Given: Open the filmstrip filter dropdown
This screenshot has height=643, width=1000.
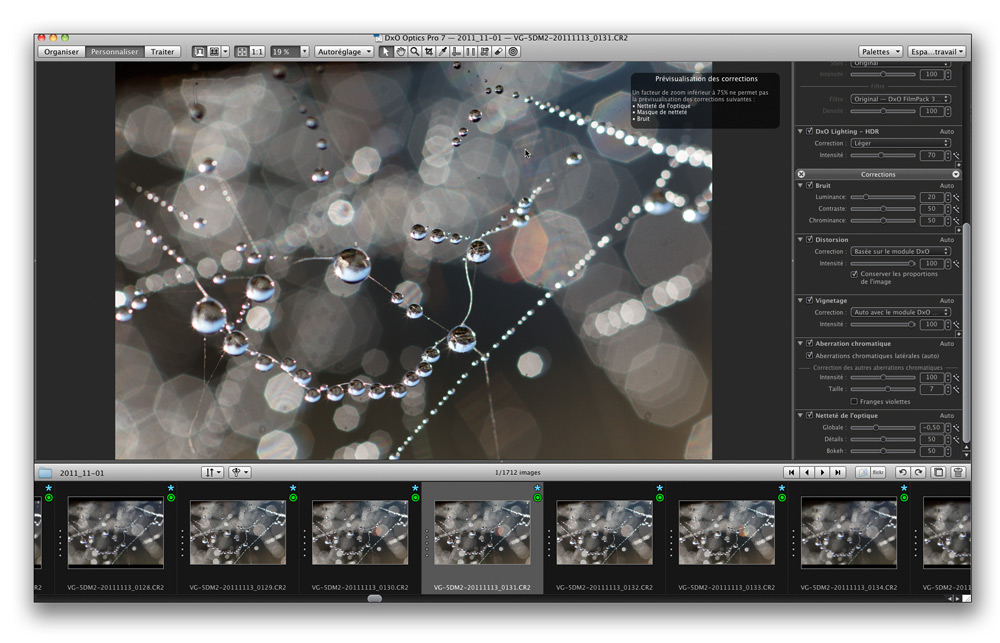Looking at the screenshot, I should point(240,473).
